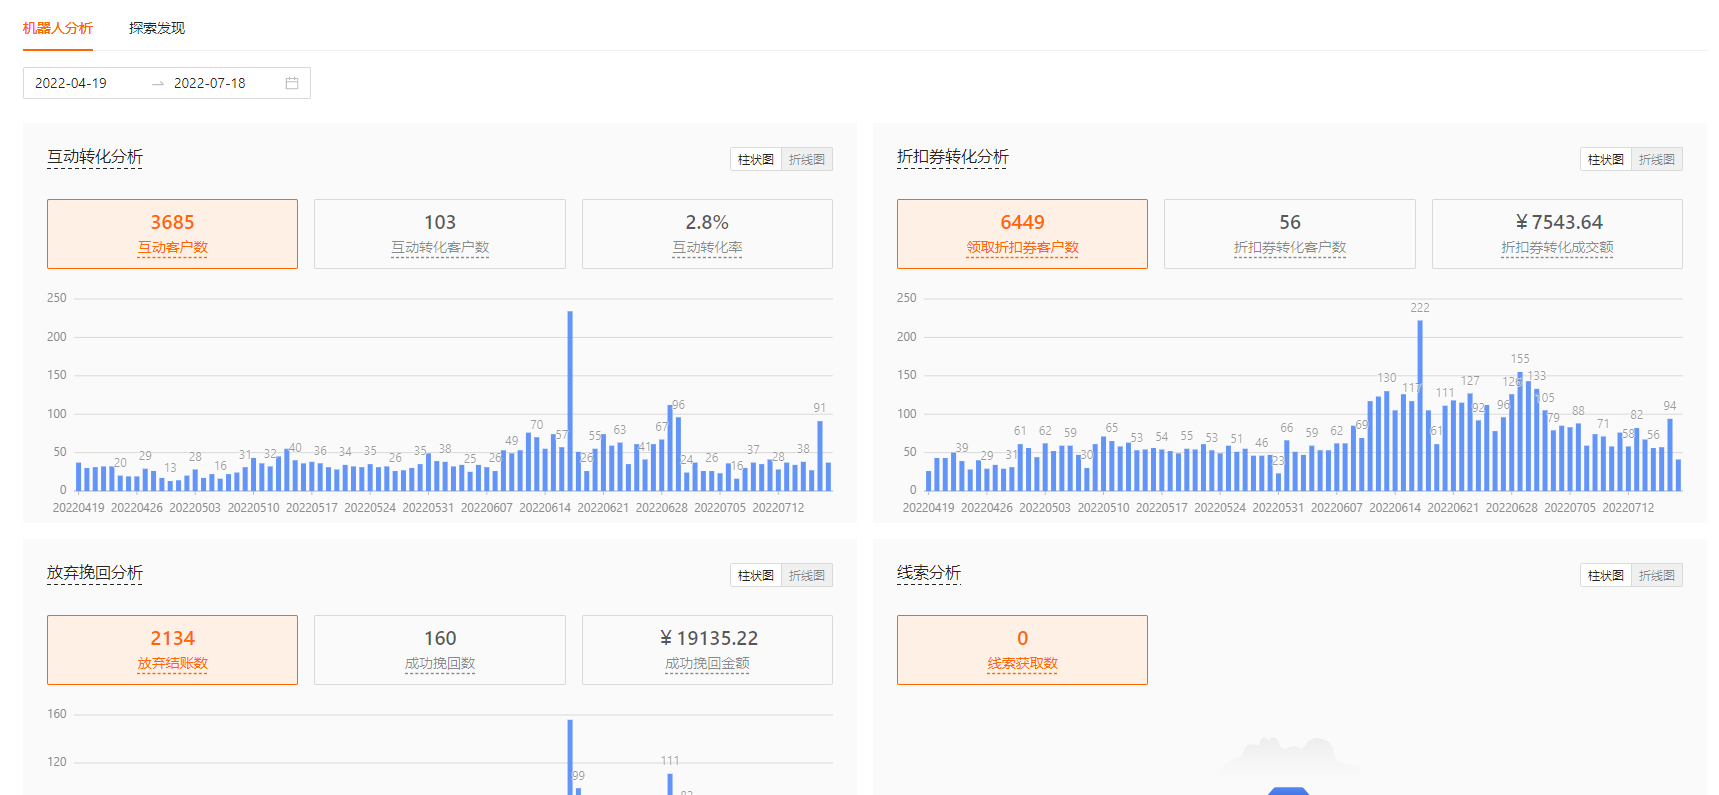The width and height of the screenshot is (1719, 795).
Task: Select the 3685 互动客户数 card
Action: coord(172,234)
